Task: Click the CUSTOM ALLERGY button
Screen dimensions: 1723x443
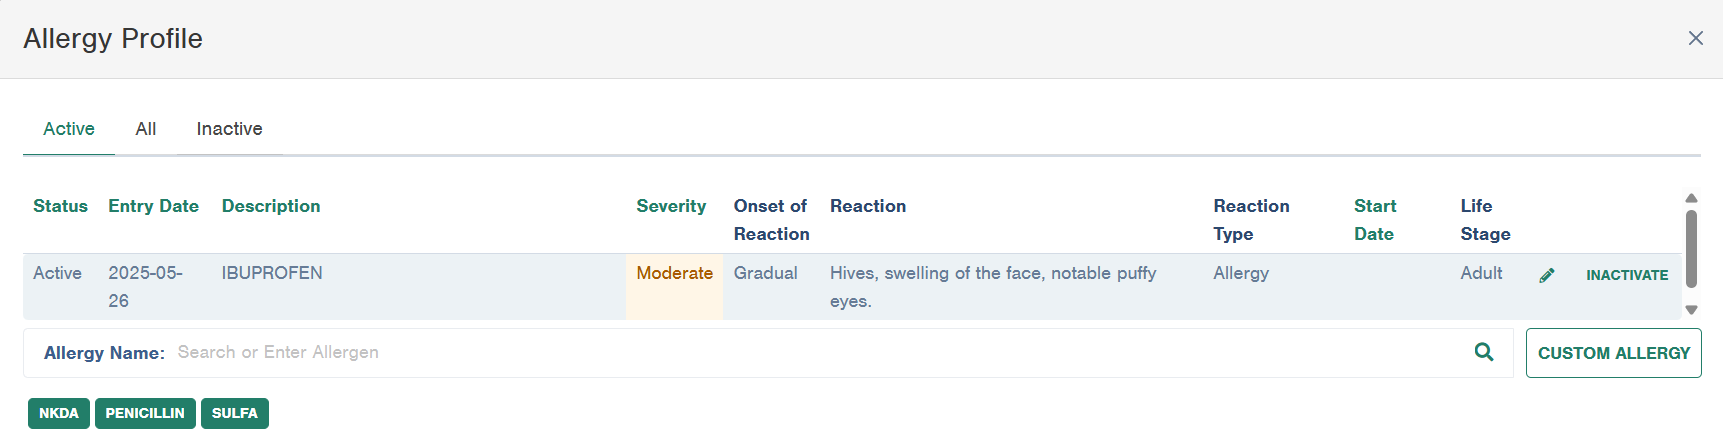Action: click(1613, 353)
